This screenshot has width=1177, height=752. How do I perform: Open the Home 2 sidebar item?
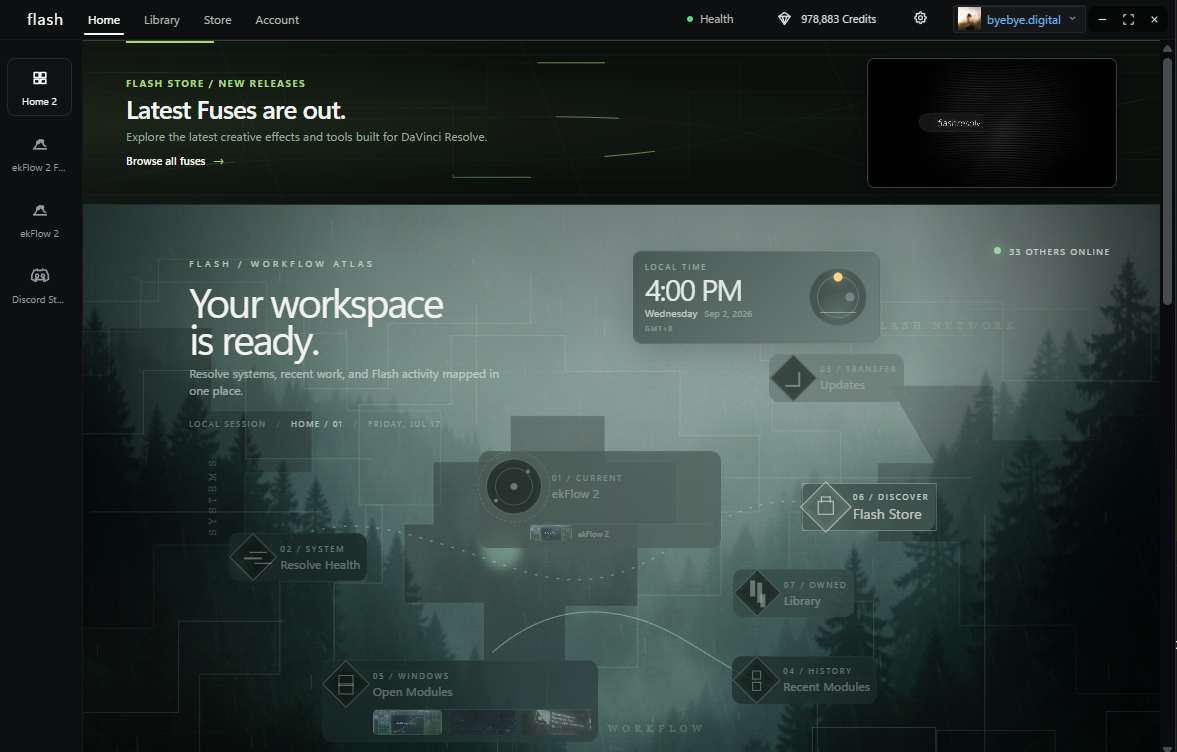click(39, 87)
